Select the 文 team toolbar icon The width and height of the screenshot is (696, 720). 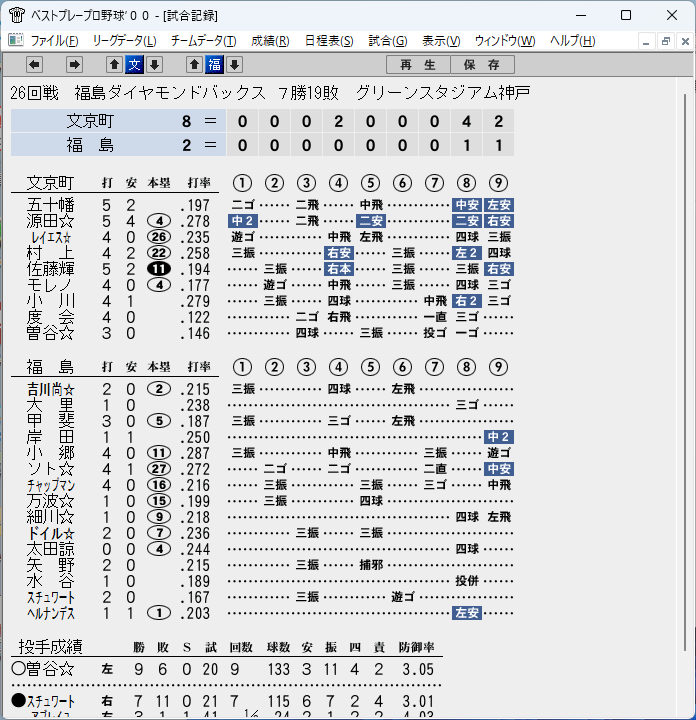[135, 65]
